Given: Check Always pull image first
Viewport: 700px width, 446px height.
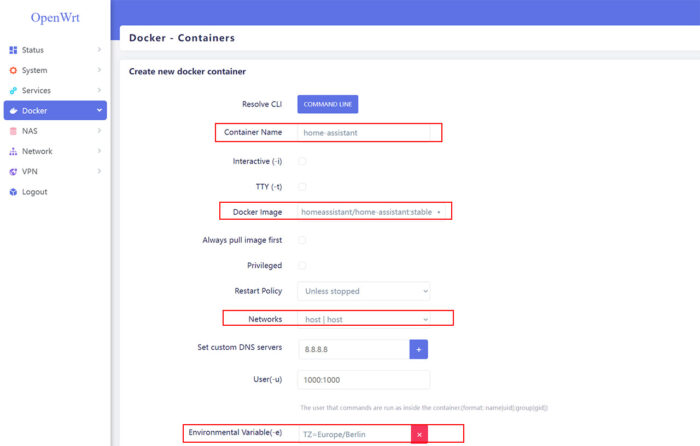Looking at the screenshot, I should pyautogui.click(x=302, y=240).
